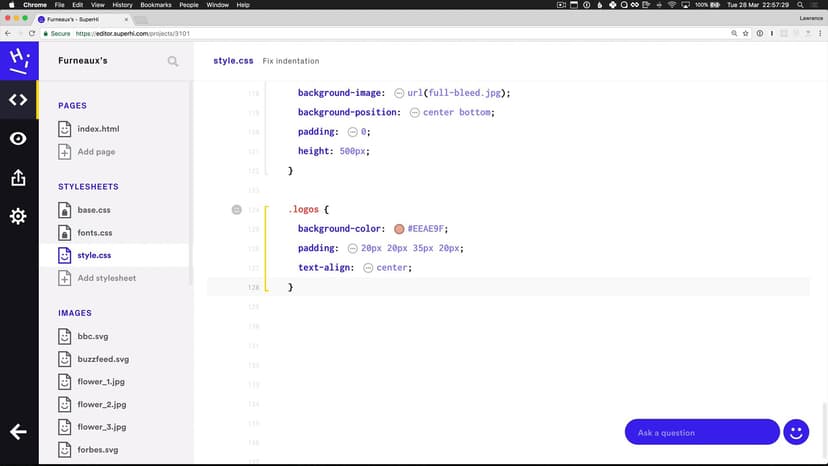Open the code editor view icon

coord(18,99)
